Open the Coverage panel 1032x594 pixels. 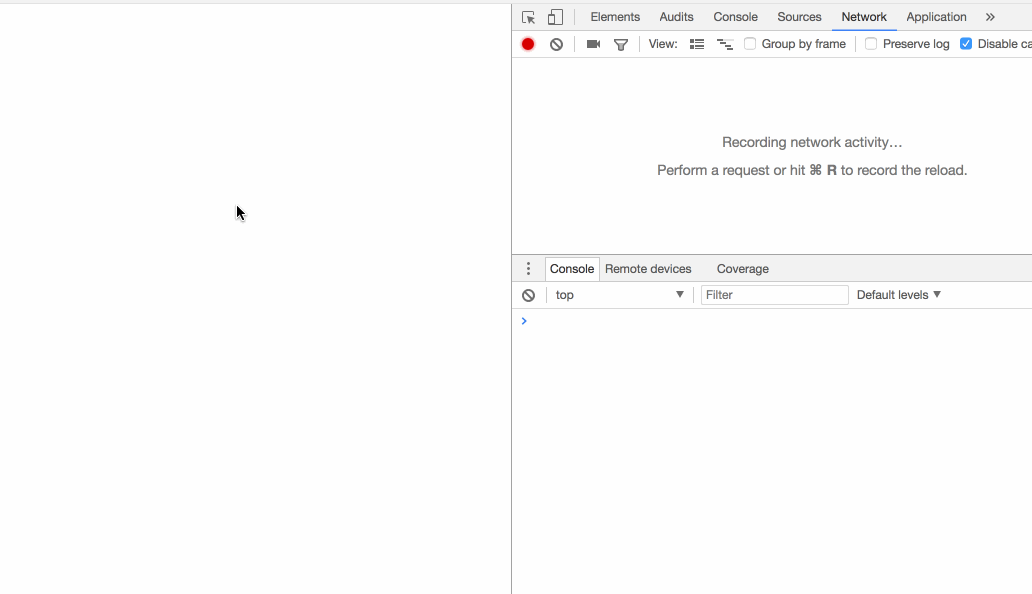tap(742, 268)
